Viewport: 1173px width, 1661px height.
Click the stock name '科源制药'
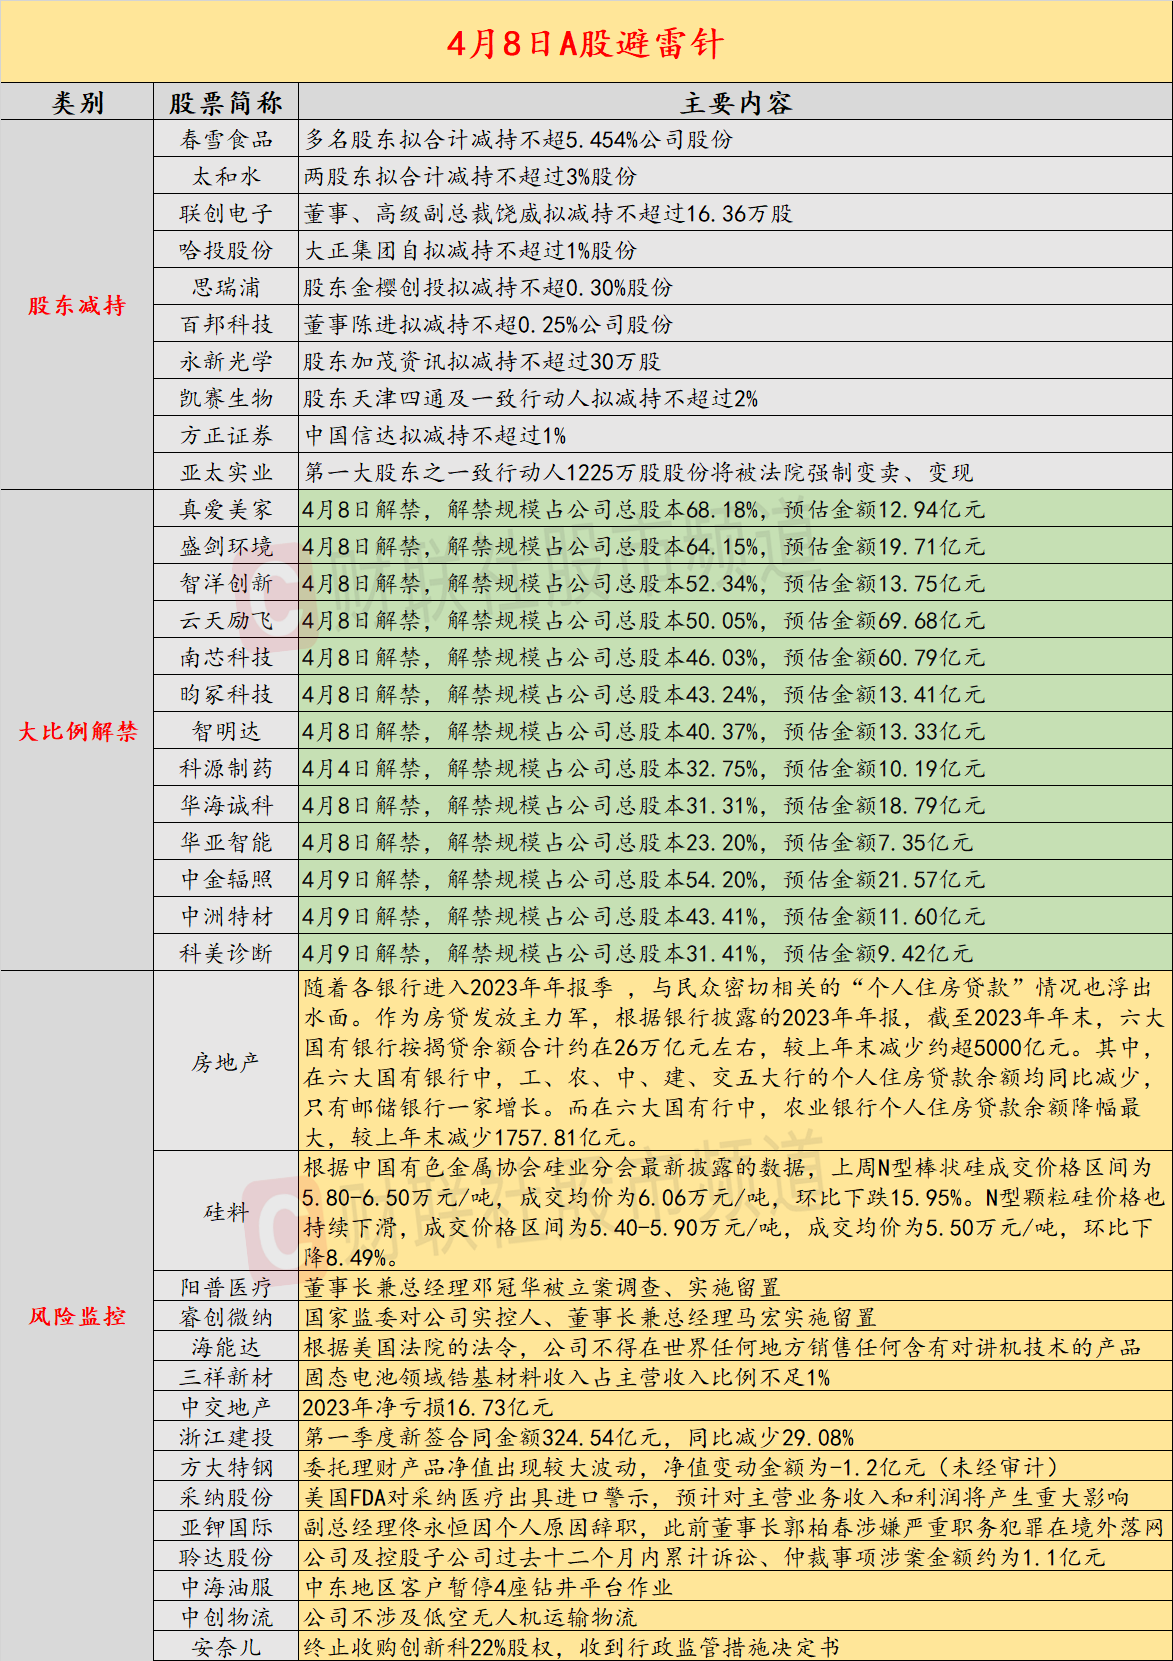pos(226,769)
